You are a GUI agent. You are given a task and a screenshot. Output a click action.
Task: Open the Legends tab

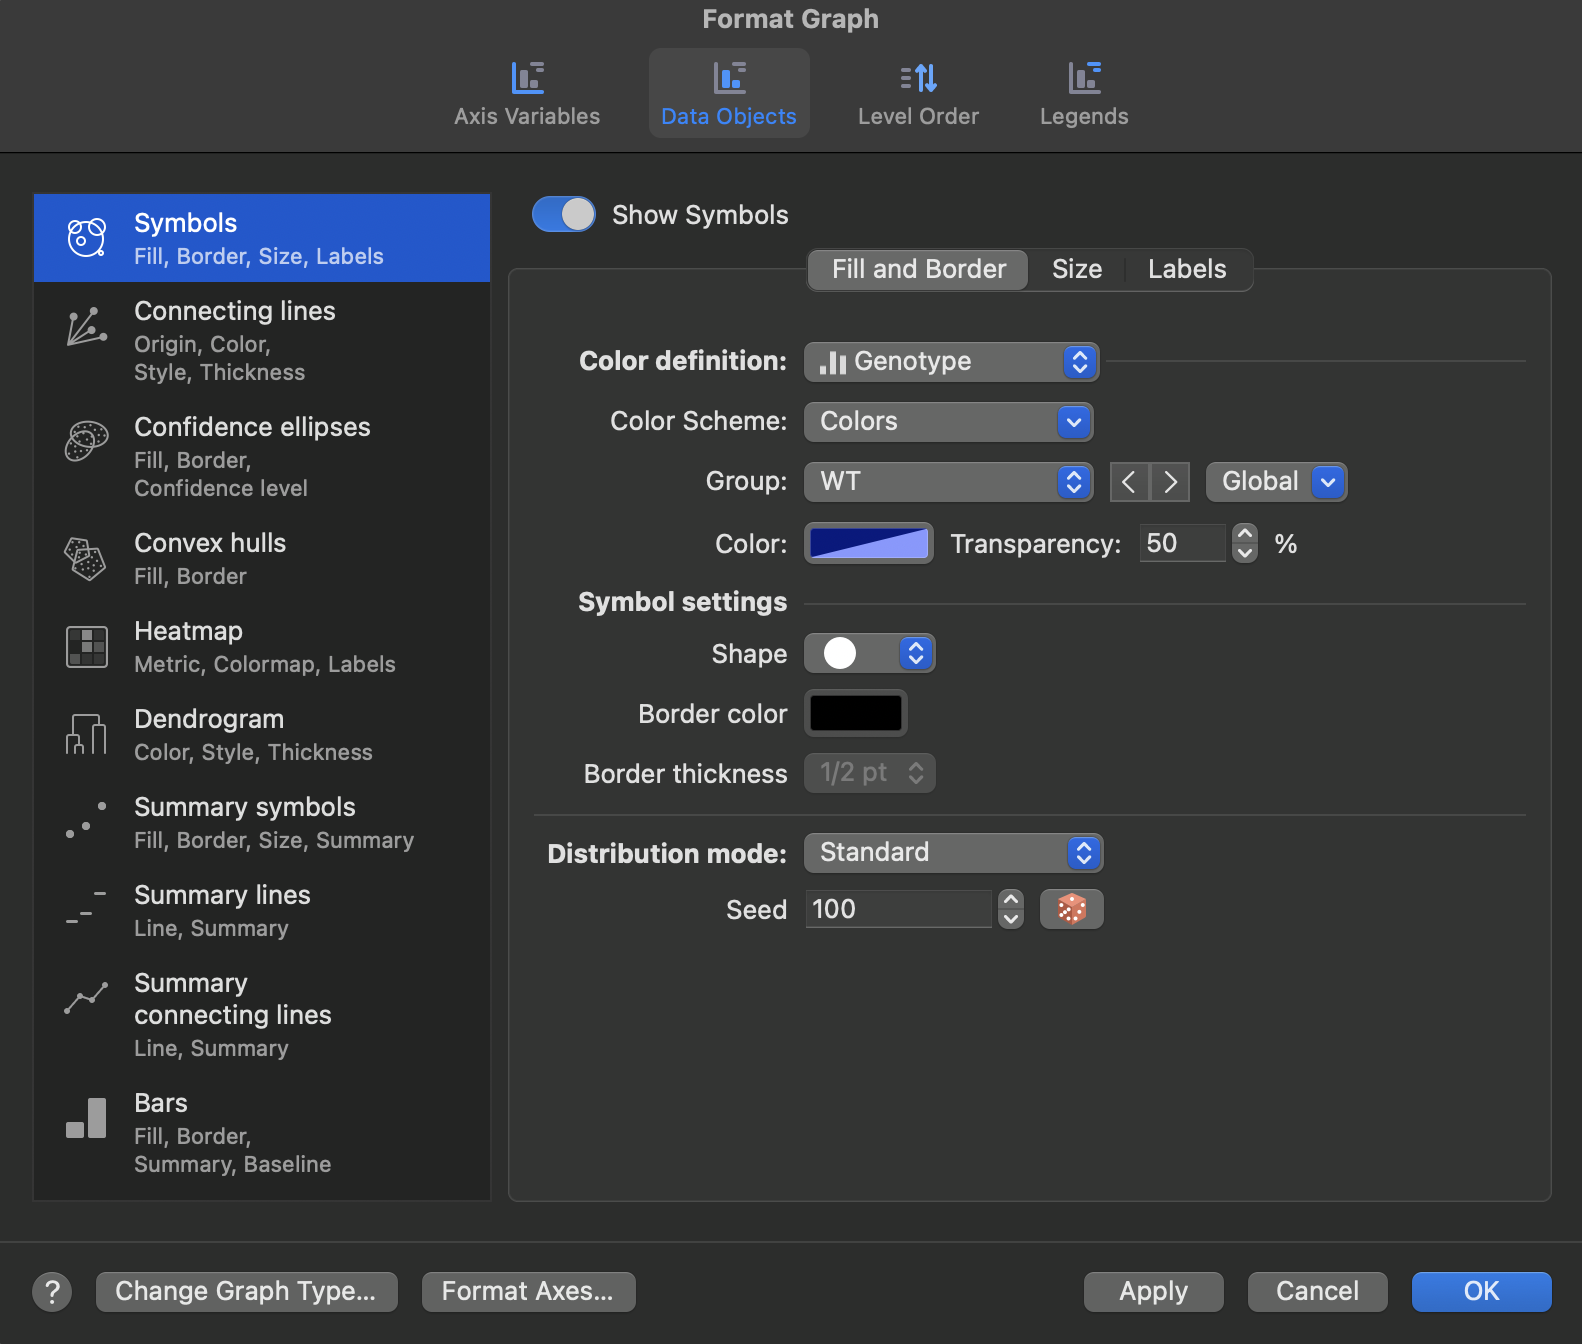(1084, 94)
